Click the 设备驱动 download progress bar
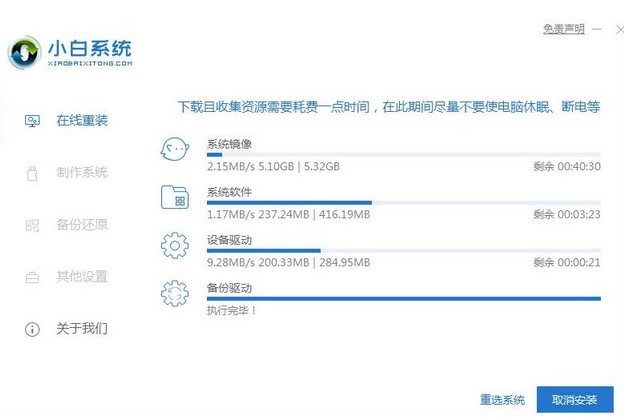 pyautogui.click(x=403, y=250)
